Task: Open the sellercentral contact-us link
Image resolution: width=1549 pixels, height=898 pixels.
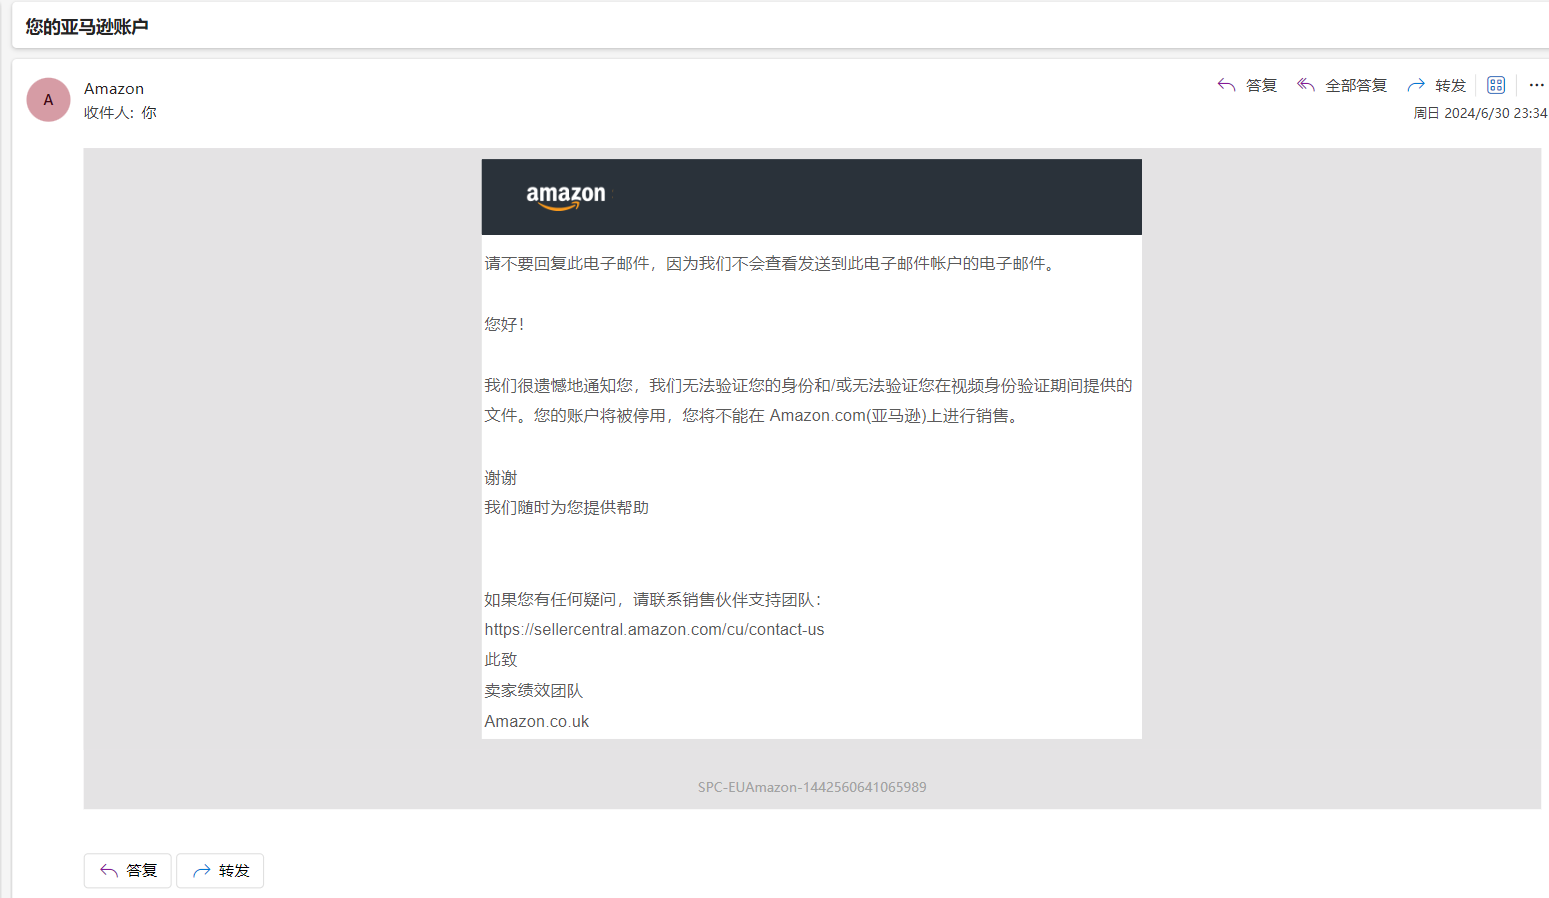Action: click(654, 629)
